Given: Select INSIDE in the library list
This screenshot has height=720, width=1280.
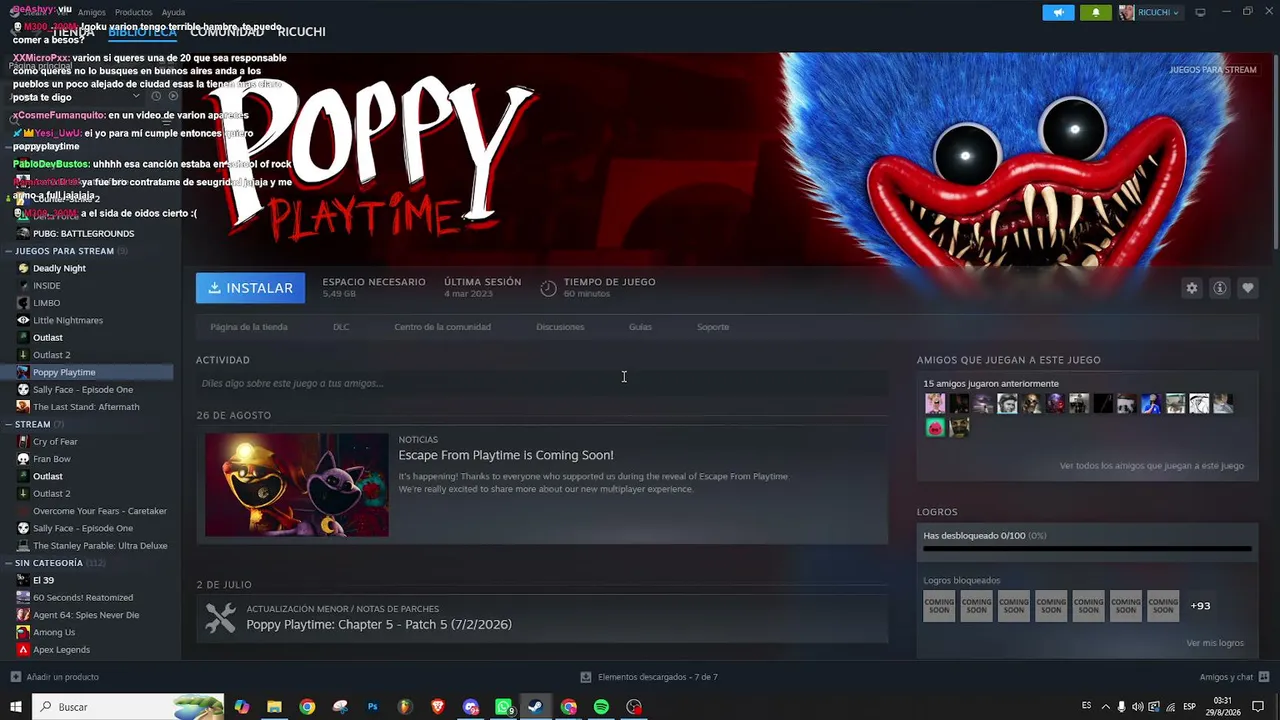Looking at the screenshot, I should 47,286.
